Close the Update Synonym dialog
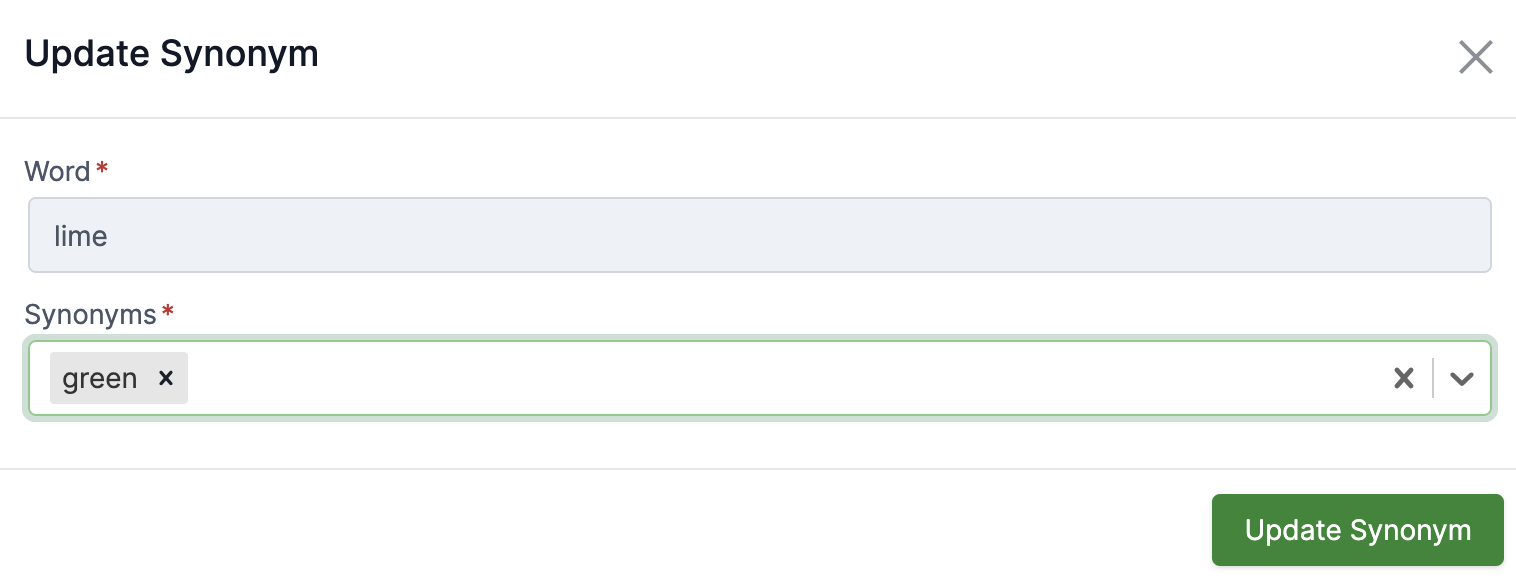The image size is (1516, 580). pyautogui.click(x=1475, y=58)
